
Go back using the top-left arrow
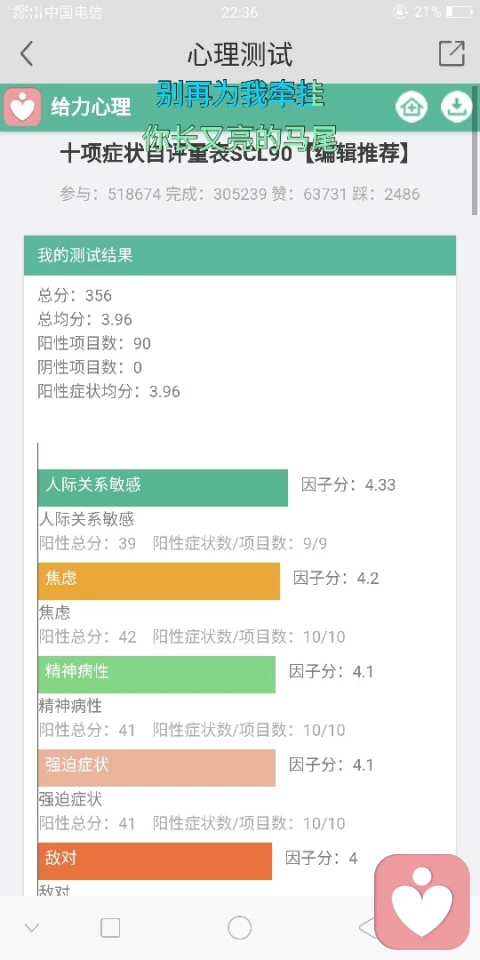pyautogui.click(x=26, y=54)
